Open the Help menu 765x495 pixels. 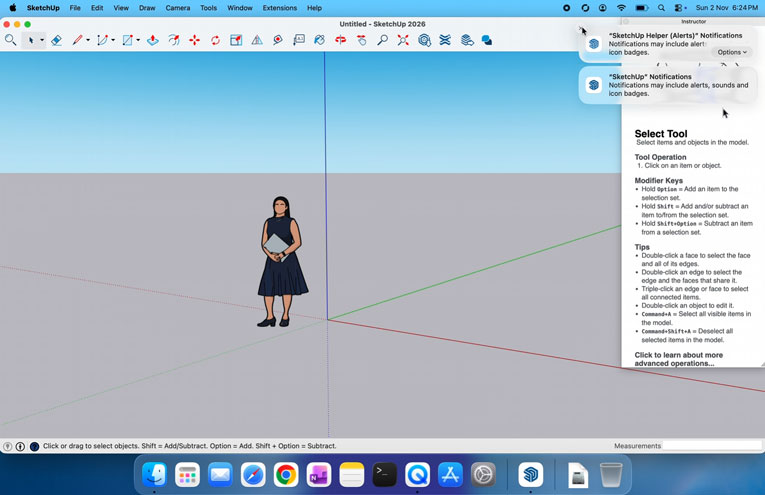[314, 8]
